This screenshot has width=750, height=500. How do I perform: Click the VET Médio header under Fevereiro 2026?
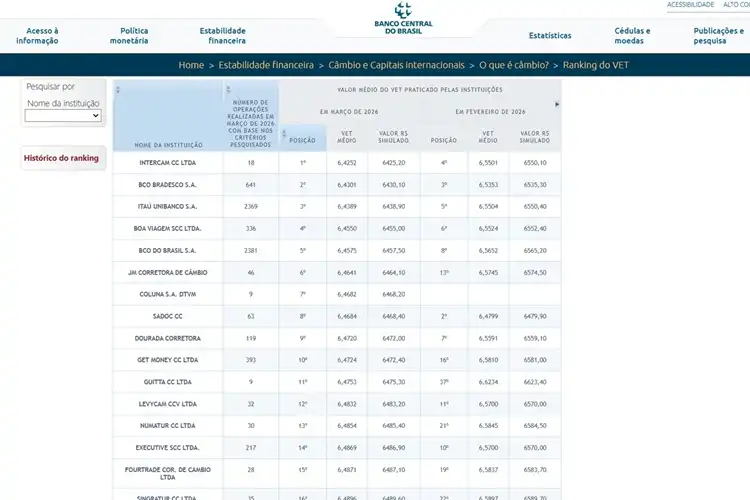pos(488,137)
